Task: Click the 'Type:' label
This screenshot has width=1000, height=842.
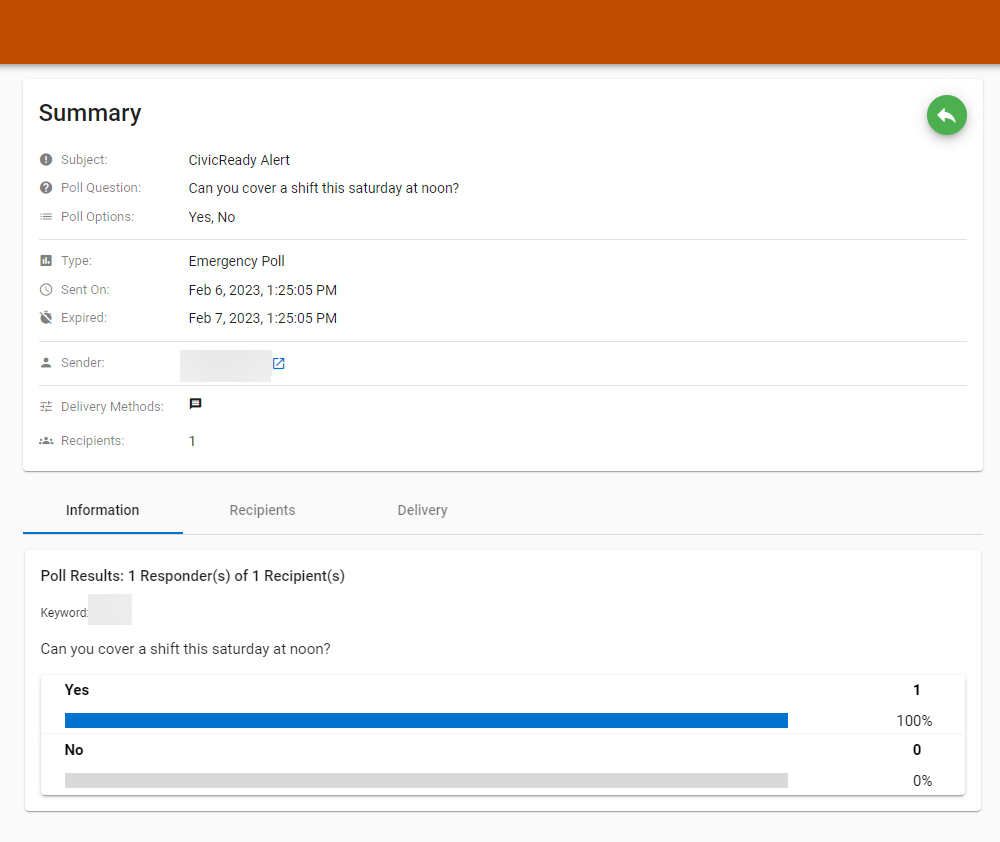Action: click(x=77, y=260)
